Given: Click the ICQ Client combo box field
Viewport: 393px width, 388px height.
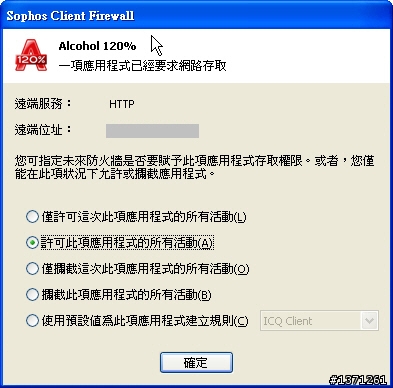Looking at the screenshot, I should pyautogui.click(x=319, y=321).
